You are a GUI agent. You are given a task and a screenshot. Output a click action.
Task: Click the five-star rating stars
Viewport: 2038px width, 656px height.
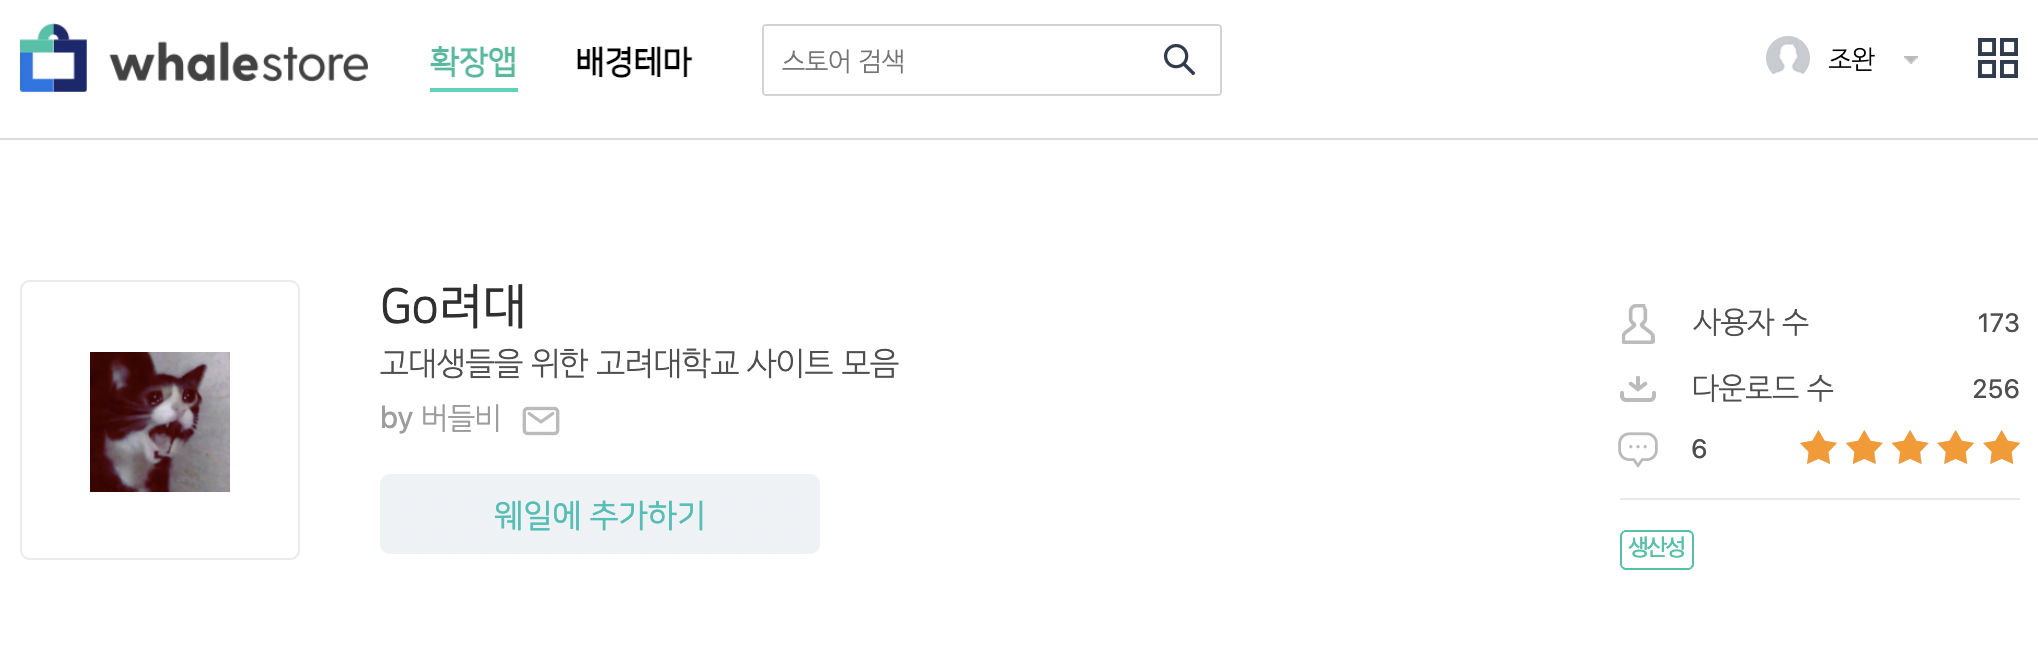[x=1909, y=448]
